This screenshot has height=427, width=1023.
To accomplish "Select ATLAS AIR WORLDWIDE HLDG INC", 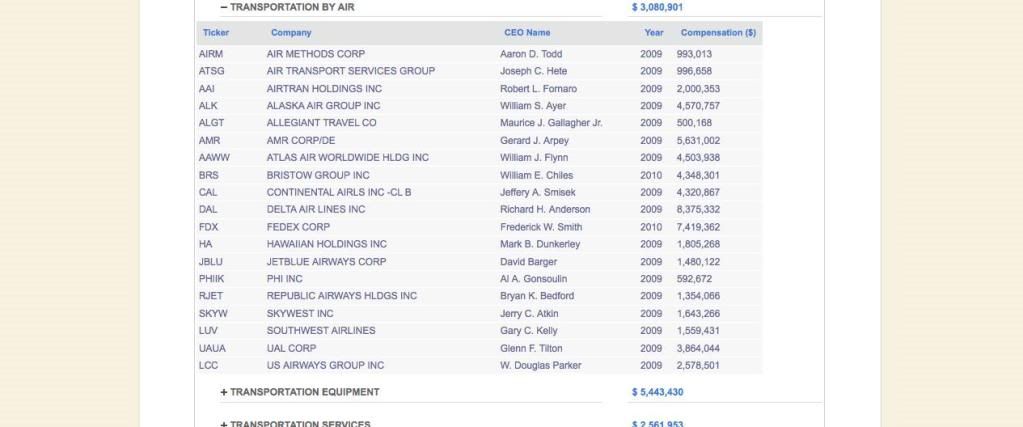I will [x=348, y=157].
